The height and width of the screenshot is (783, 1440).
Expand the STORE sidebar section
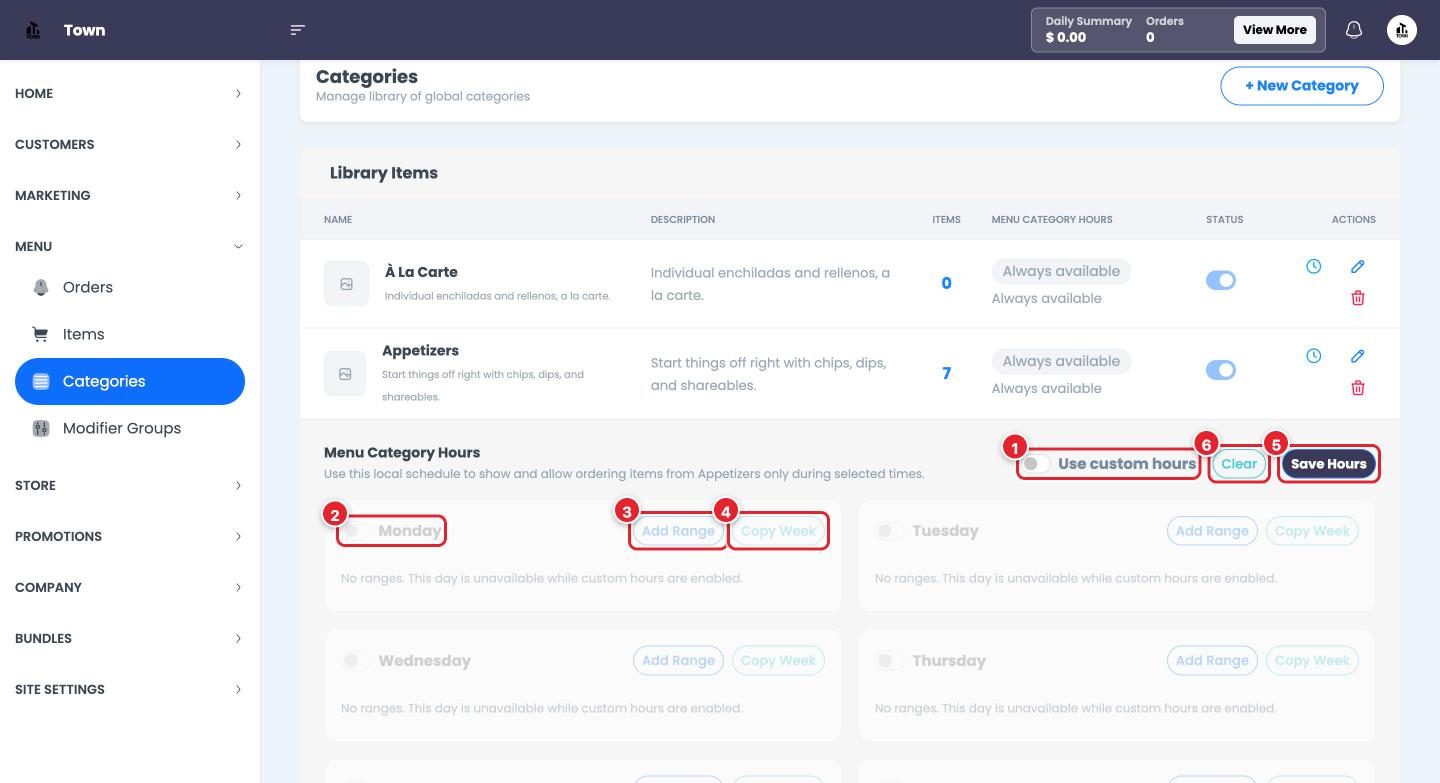[130, 485]
